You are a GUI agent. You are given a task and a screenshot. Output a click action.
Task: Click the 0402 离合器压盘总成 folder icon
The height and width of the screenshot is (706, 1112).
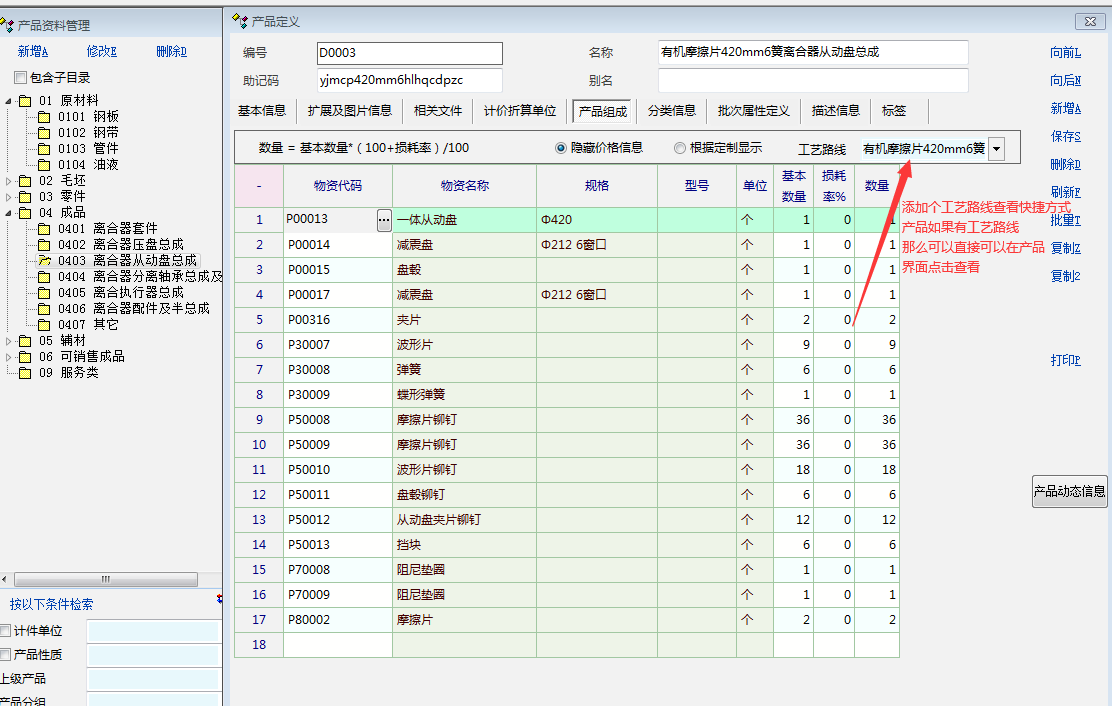click(44, 245)
